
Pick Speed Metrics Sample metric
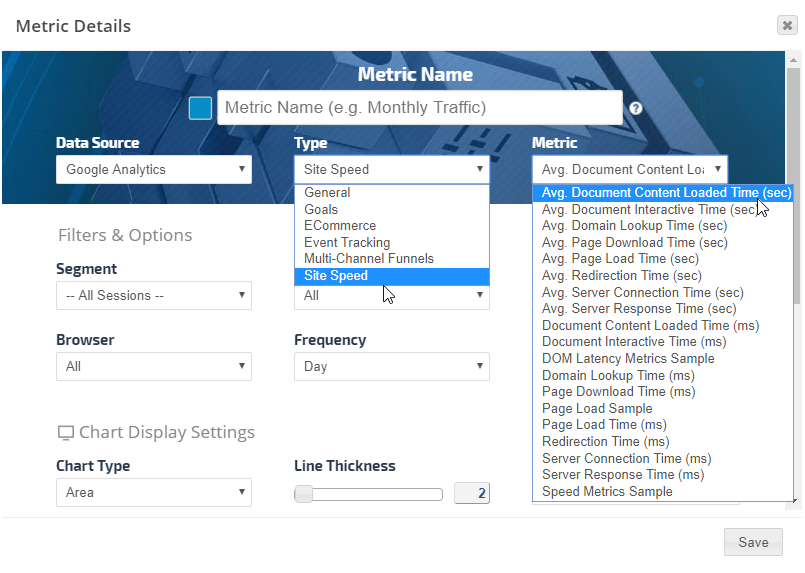pos(607,491)
